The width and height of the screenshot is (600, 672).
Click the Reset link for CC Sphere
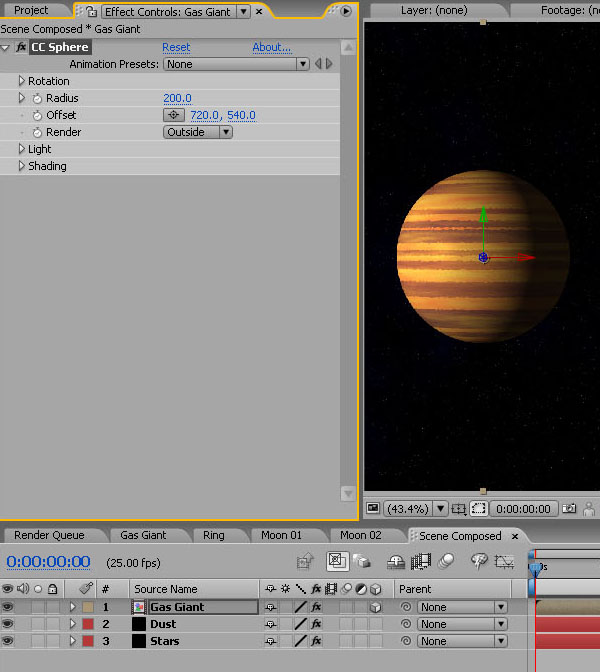pyautogui.click(x=176, y=47)
